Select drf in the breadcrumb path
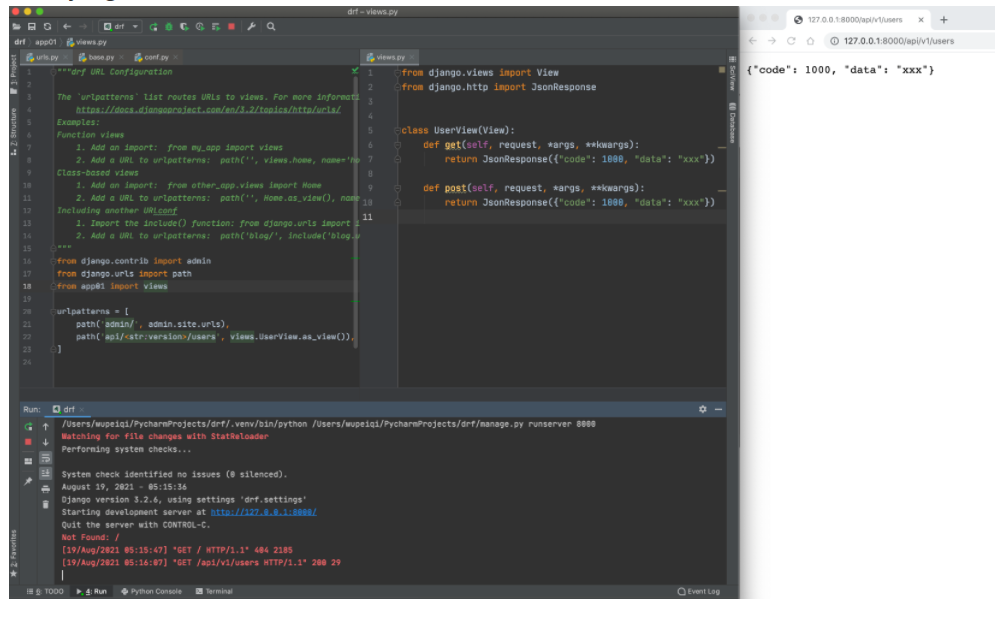 20,42
